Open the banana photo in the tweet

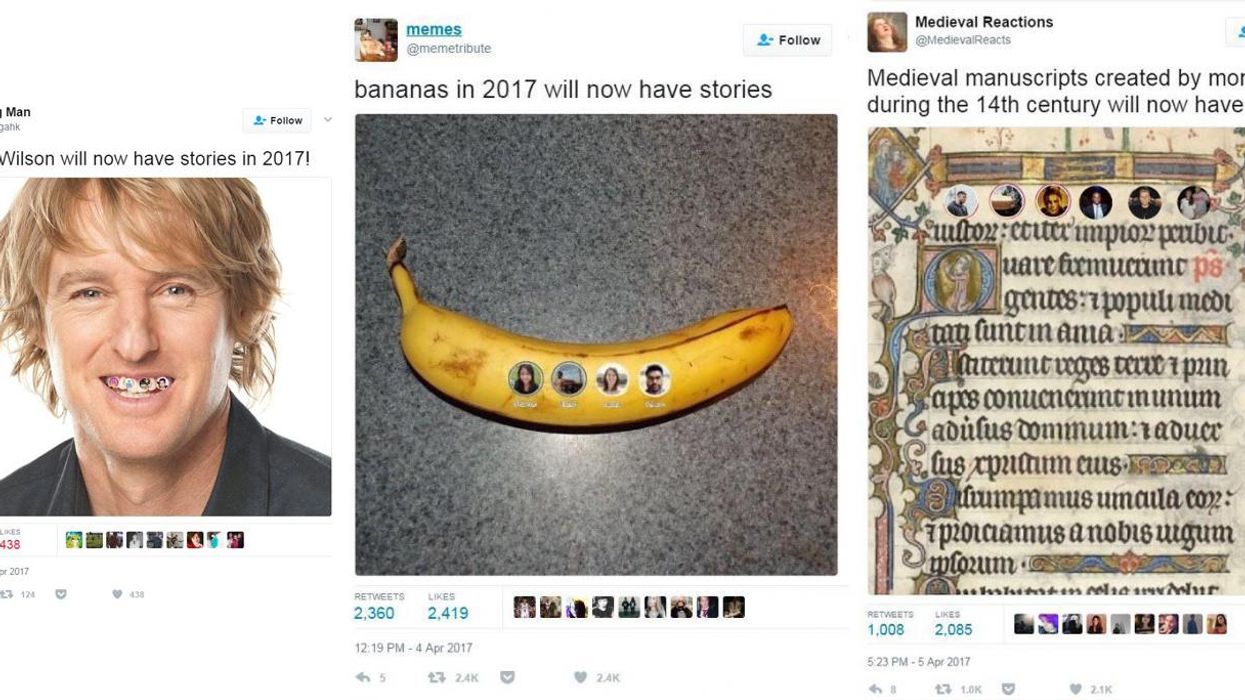596,344
